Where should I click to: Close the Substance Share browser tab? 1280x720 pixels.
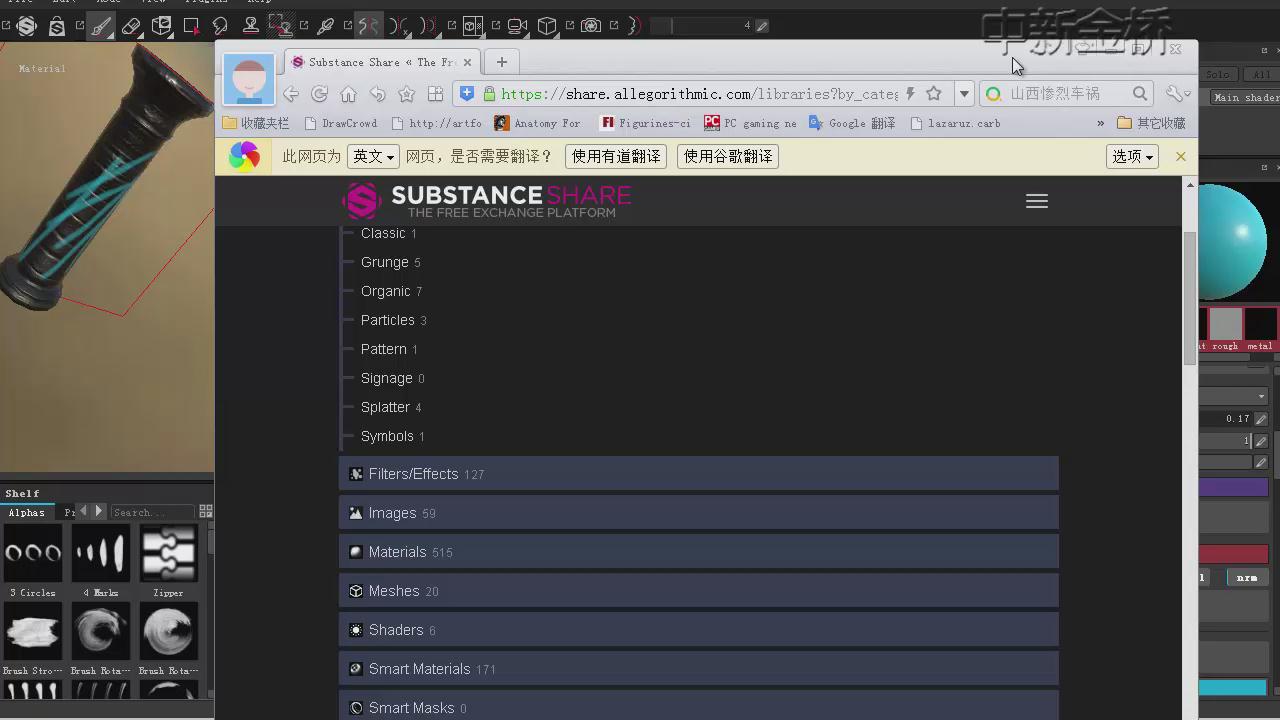(467, 62)
